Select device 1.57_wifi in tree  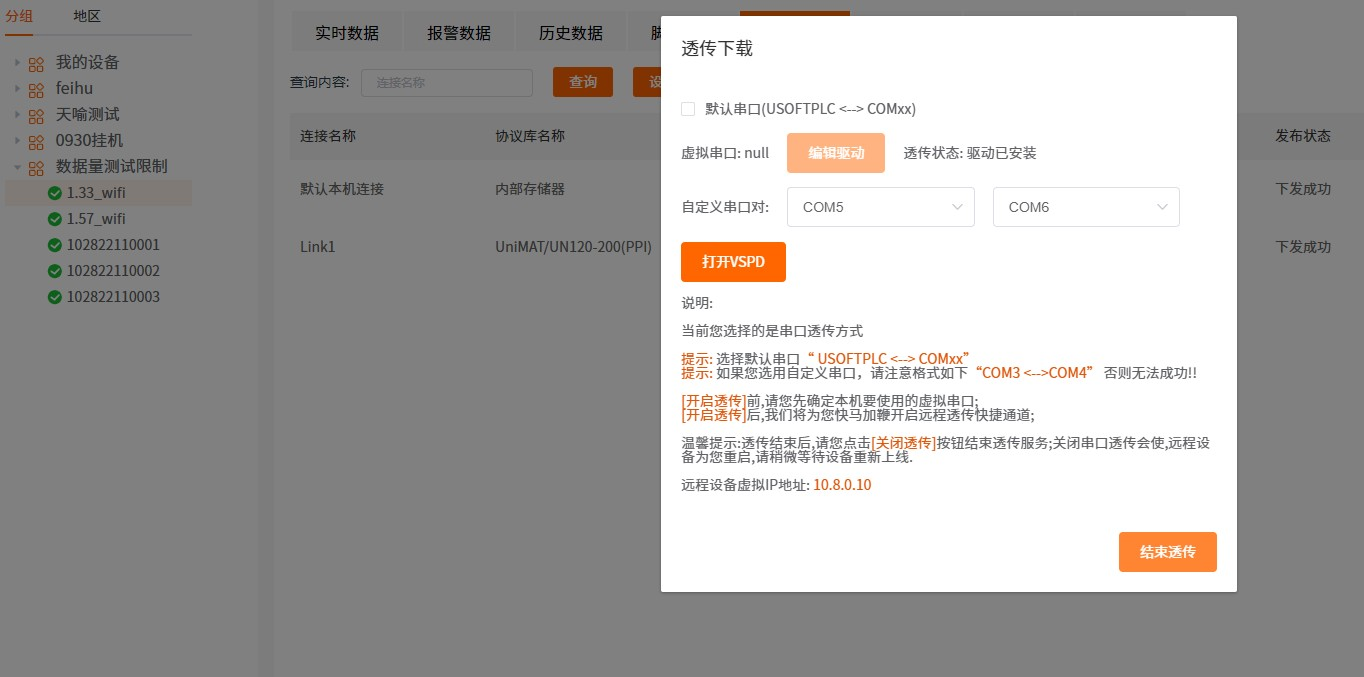point(98,219)
